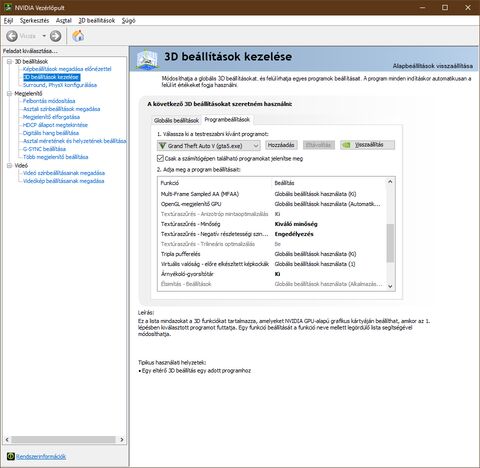The width and height of the screenshot is (480, 468).
Task: Click the Visszaállítás button
Action: coord(367,145)
